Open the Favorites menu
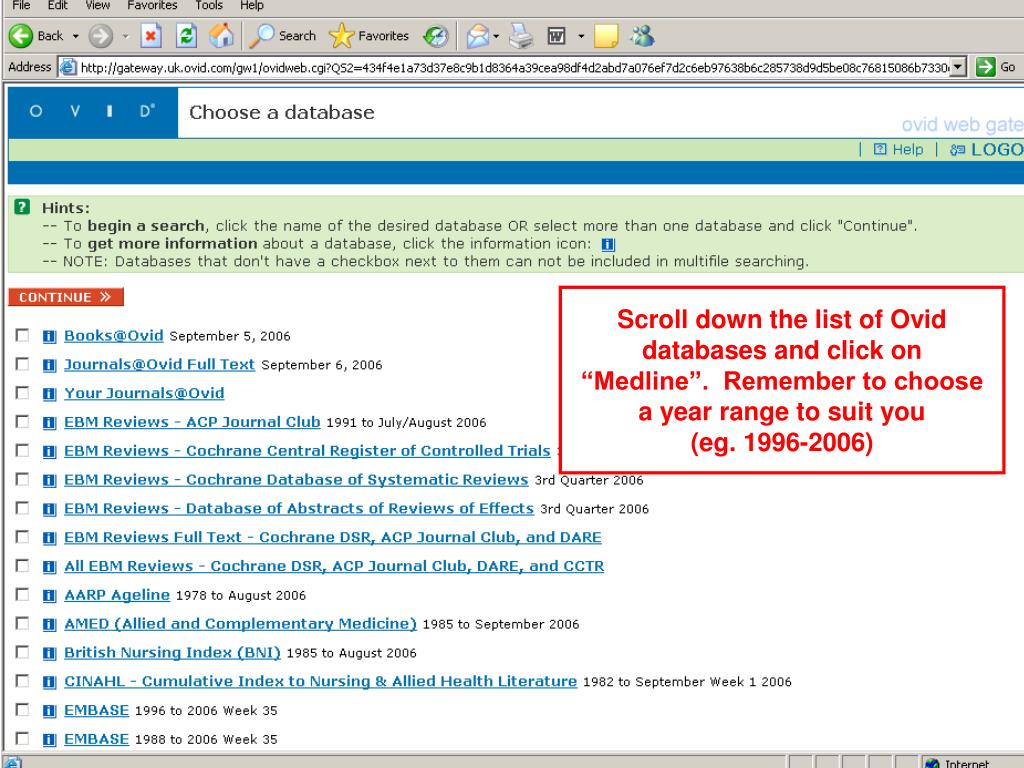 point(152,5)
